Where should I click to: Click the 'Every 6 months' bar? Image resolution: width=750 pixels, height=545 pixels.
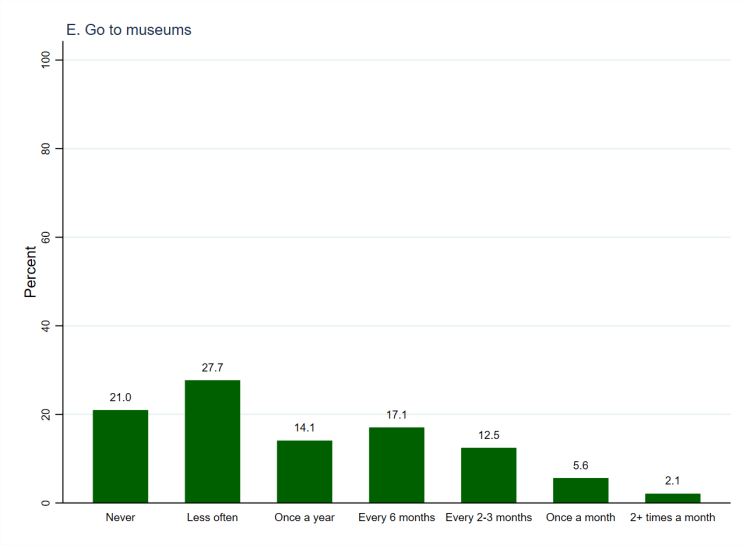396,465
